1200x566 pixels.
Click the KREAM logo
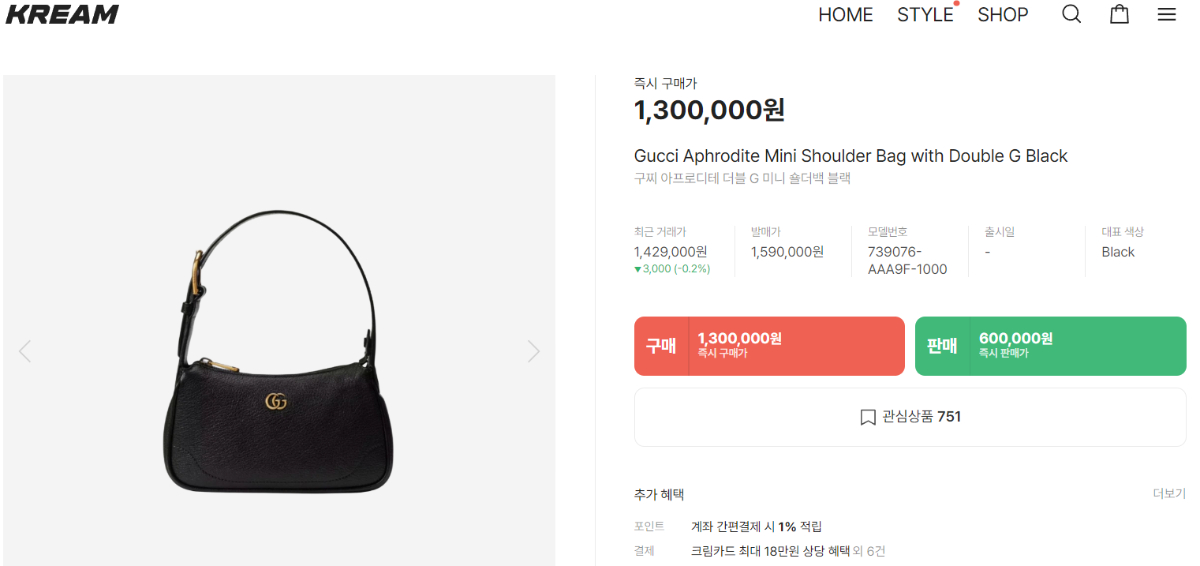[x=62, y=14]
